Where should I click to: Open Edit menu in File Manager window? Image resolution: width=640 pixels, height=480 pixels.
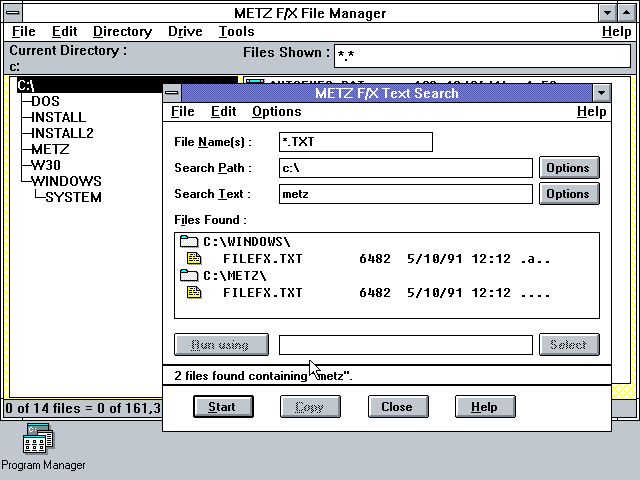pyautogui.click(x=64, y=31)
